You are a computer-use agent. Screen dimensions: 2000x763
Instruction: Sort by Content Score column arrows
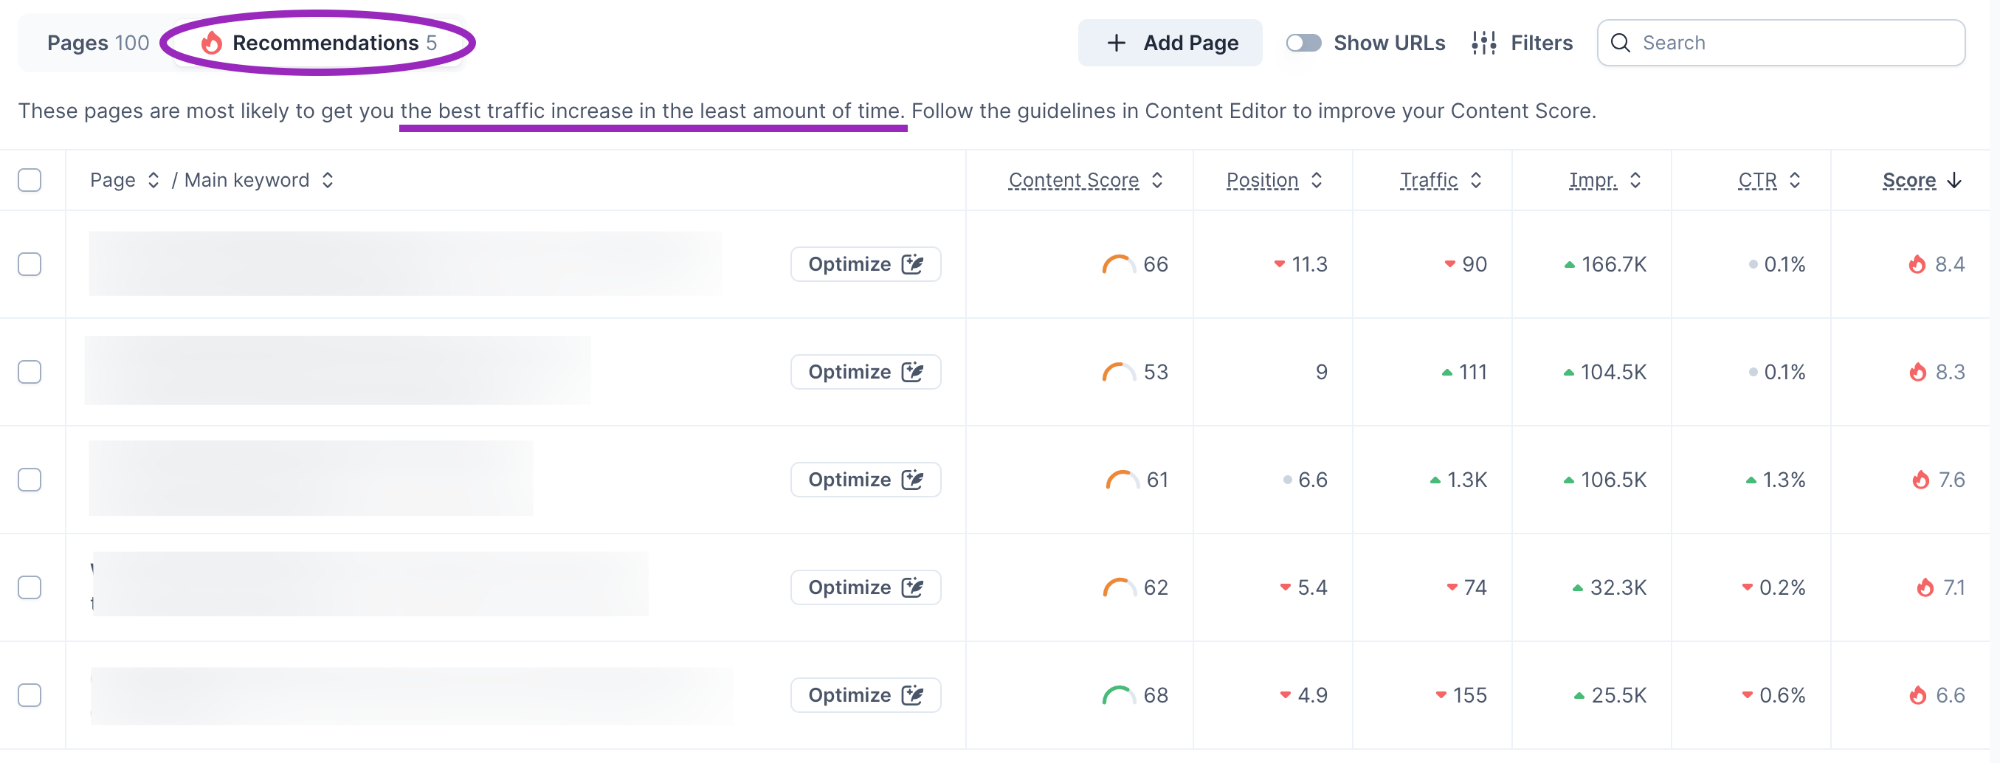1157,180
